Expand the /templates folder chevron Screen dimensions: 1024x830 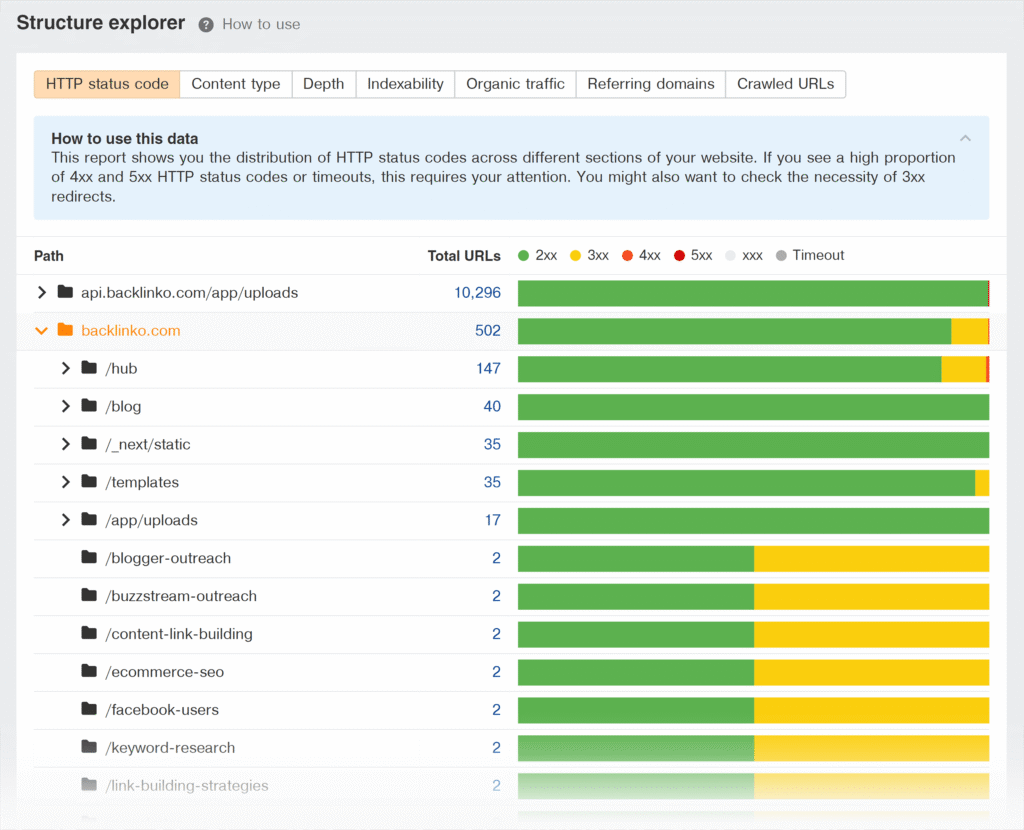click(66, 482)
